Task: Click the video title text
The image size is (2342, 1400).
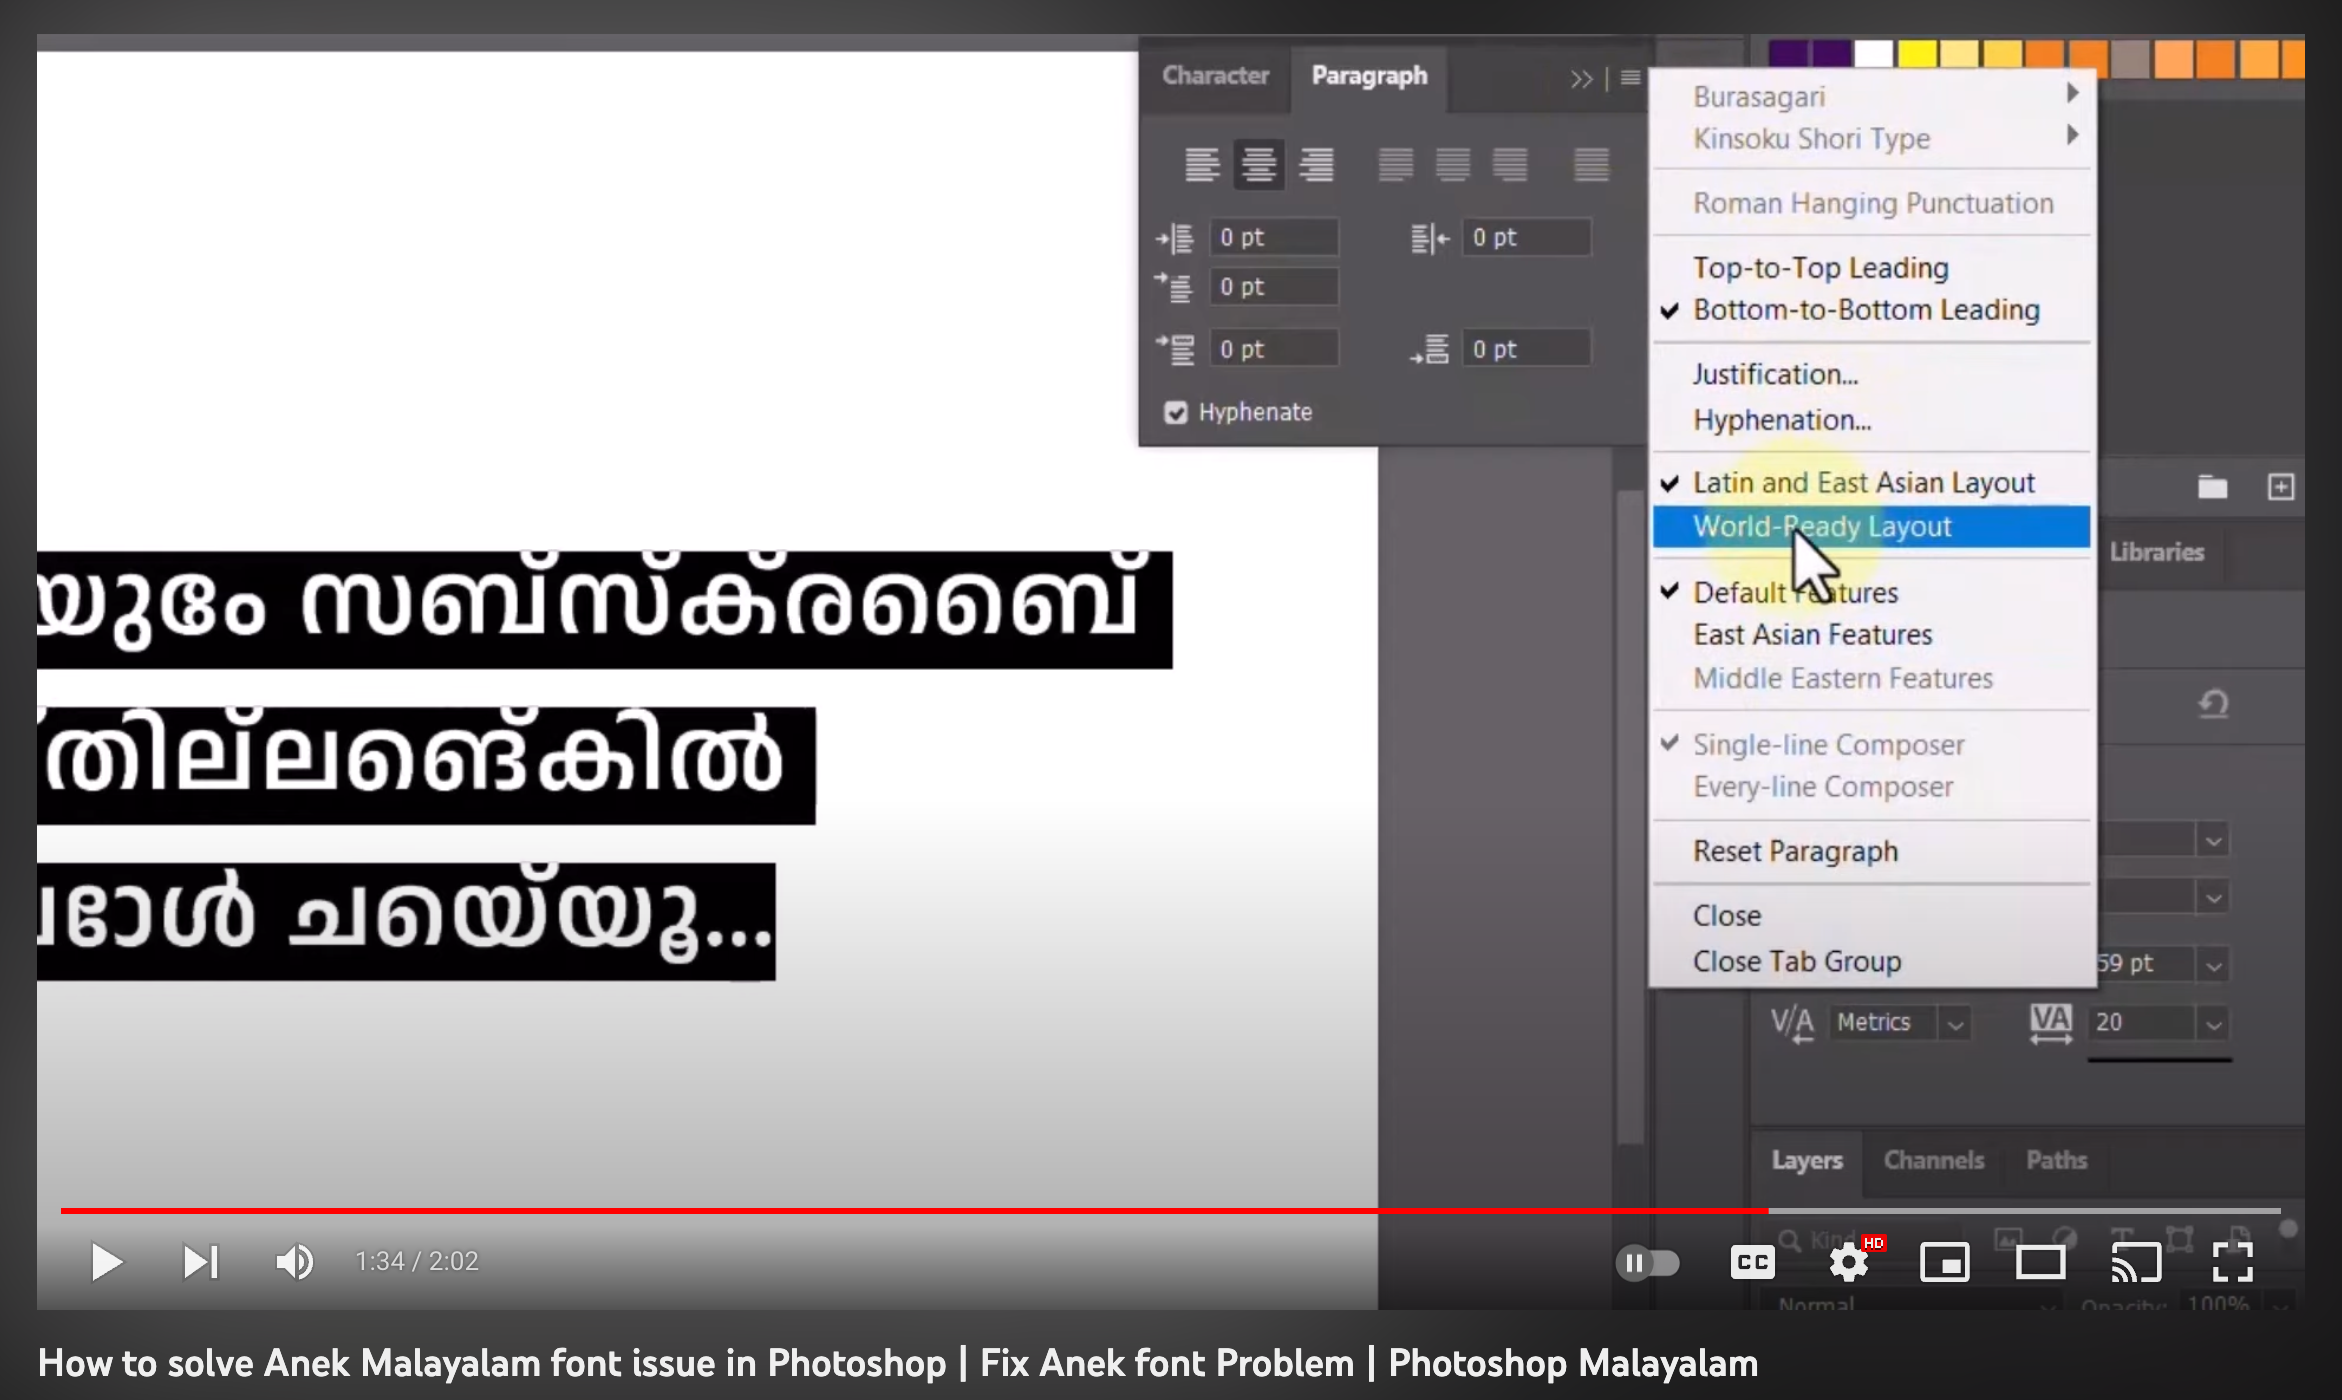Action: (x=898, y=1363)
